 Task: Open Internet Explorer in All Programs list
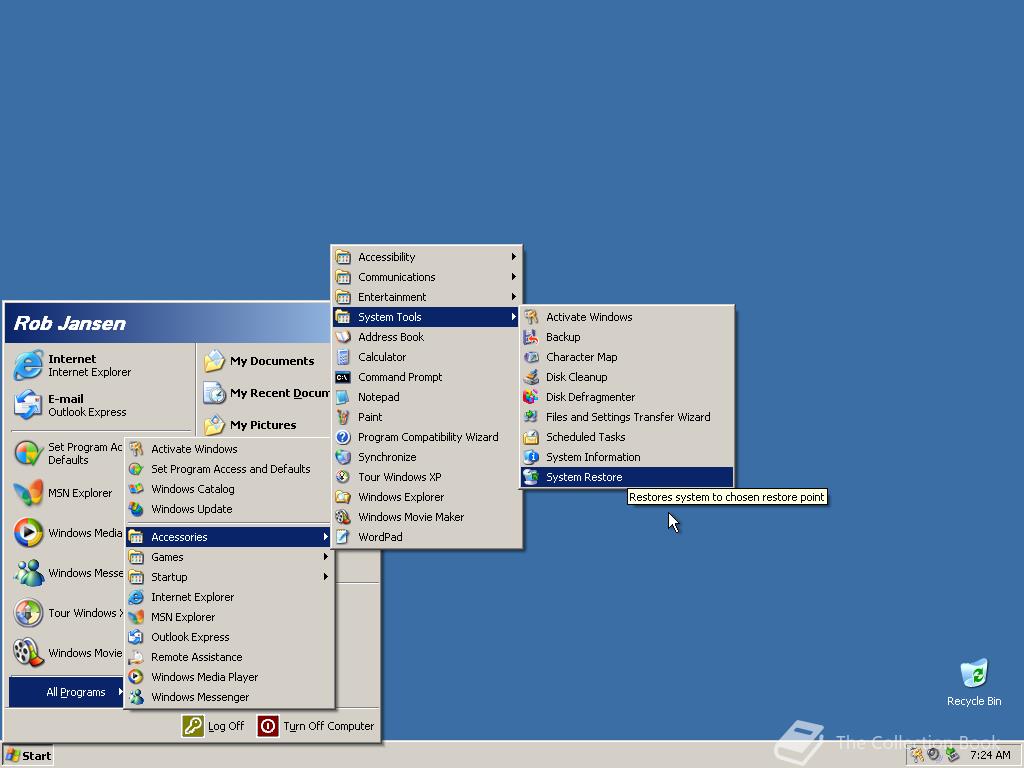[x=229, y=597]
